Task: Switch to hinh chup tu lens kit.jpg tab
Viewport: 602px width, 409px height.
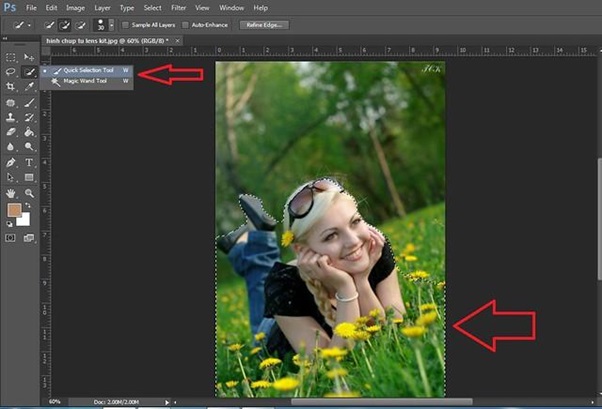Action: click(107, 41)
